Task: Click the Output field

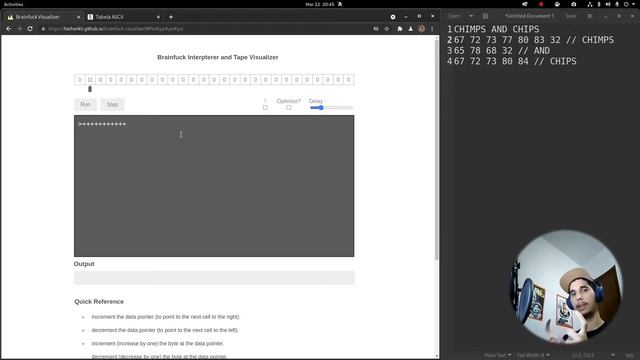Action: 214,278
